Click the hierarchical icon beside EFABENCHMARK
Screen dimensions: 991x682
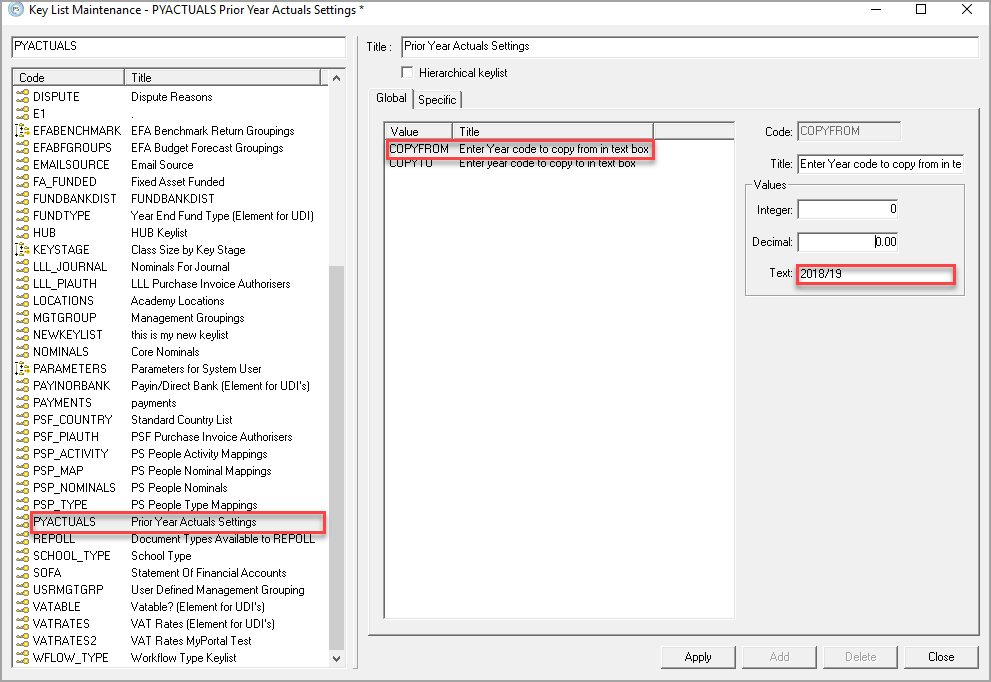[23, 131]
